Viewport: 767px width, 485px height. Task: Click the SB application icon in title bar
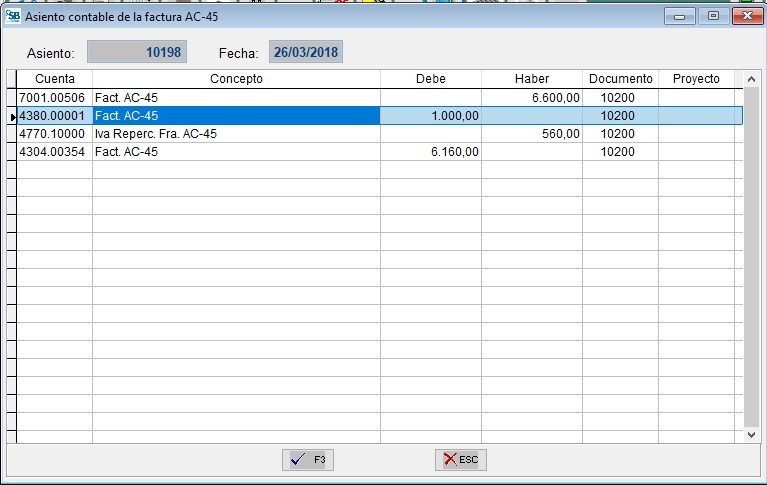(x=13, y=17)
